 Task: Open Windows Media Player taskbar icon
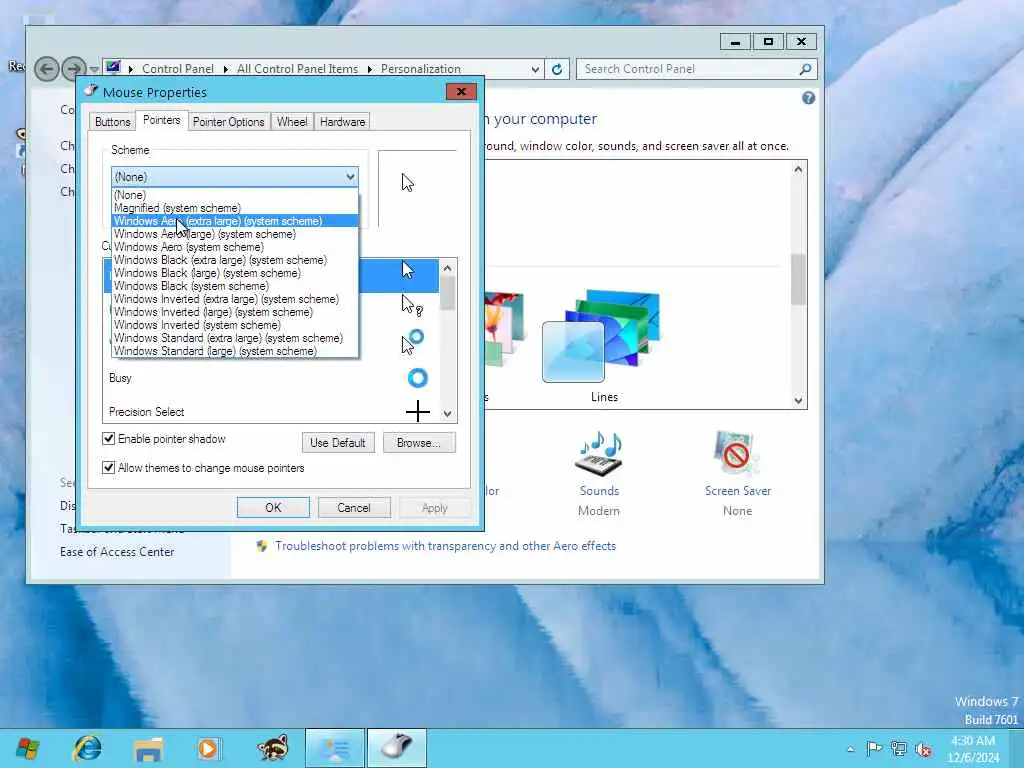coord(210,748)
